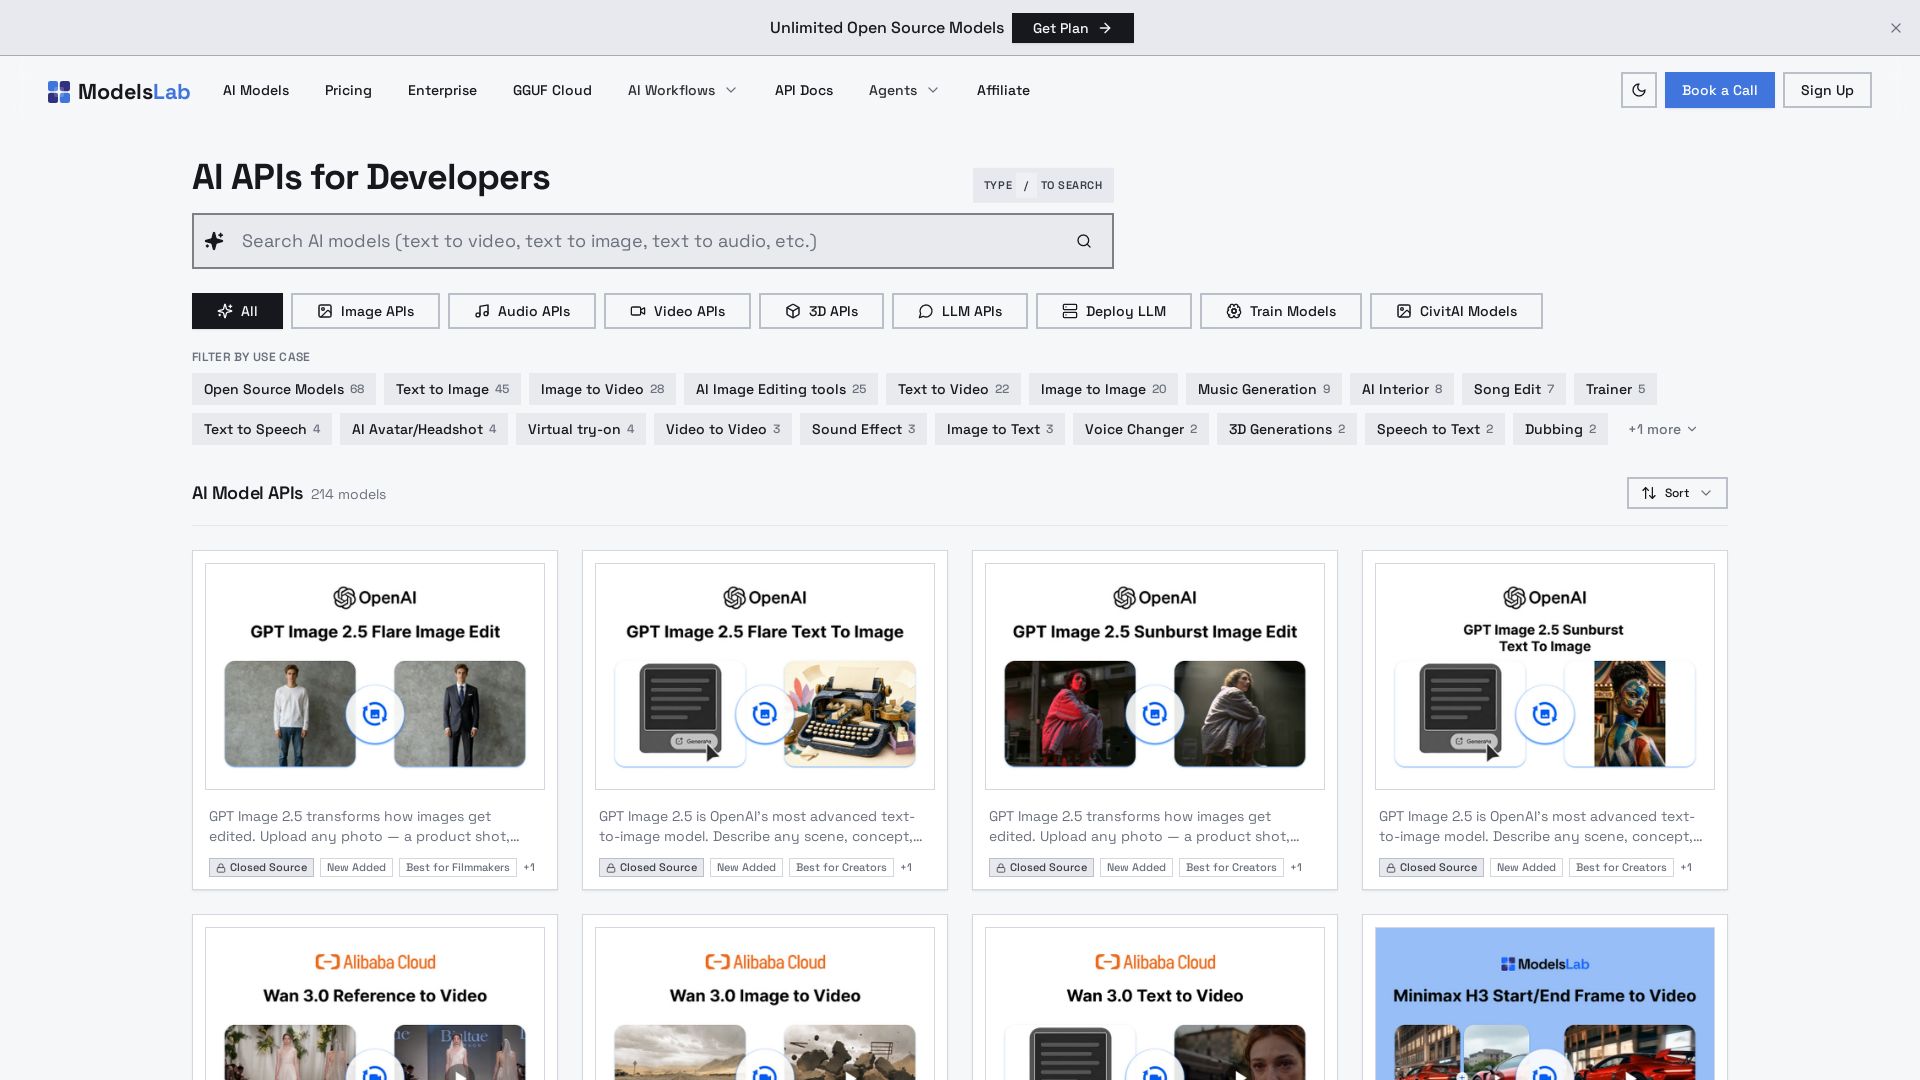1920x1080 pixels.
Task: Visit the Affiliate page
Action: click(x=1003, y=90)
